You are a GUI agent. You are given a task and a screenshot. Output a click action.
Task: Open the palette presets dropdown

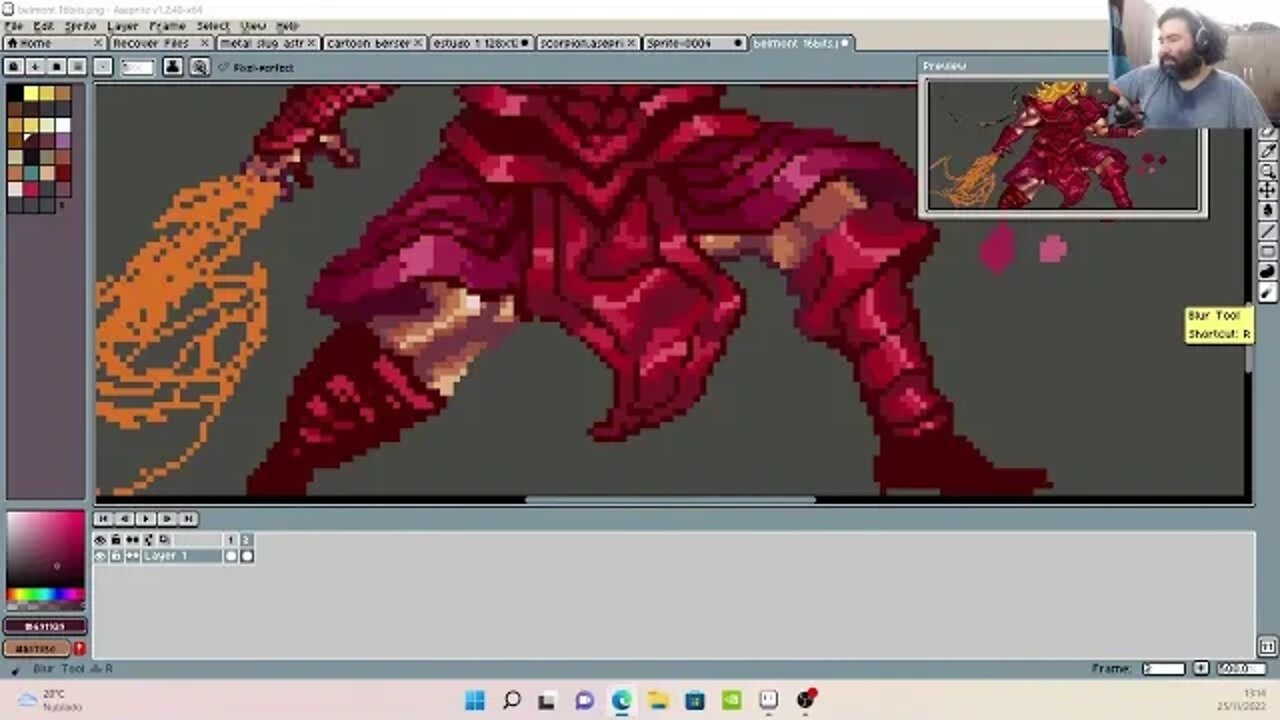tap(56, 67)
